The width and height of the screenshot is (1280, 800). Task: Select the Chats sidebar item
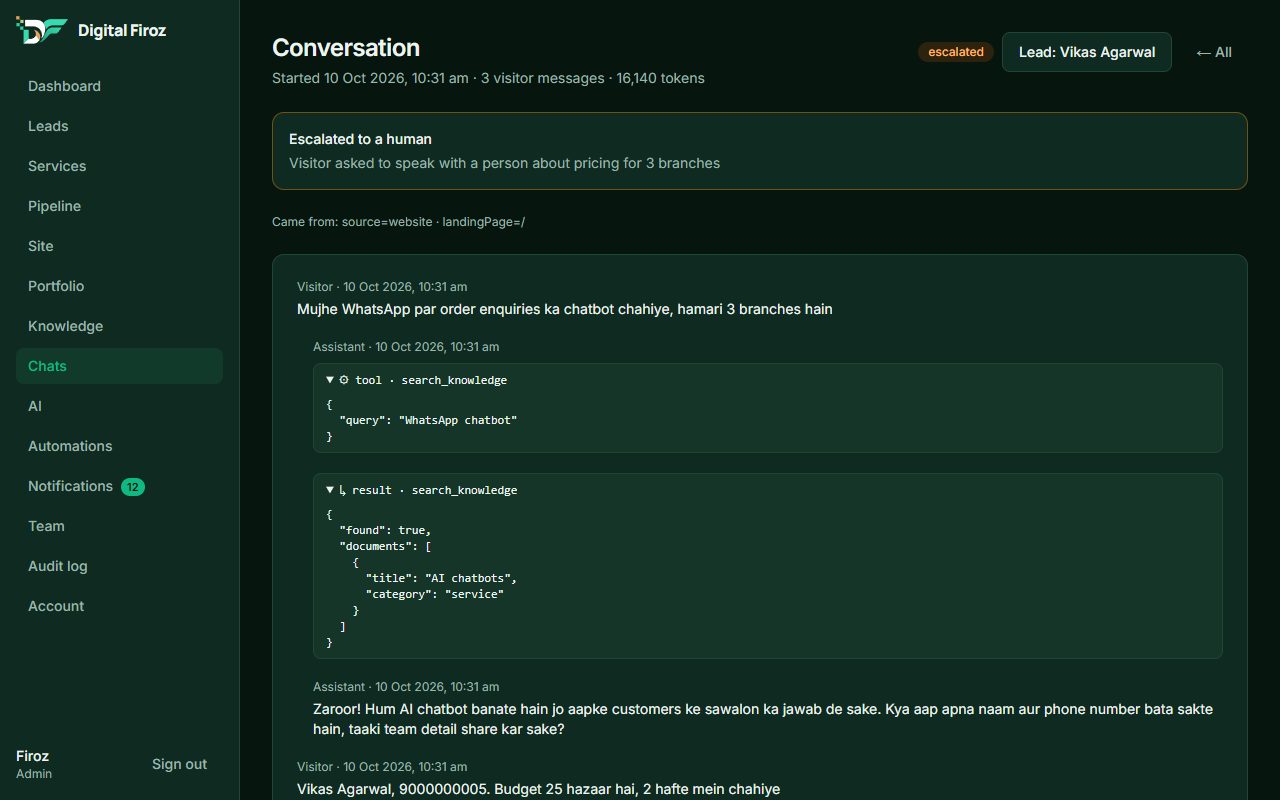[119, 366]
